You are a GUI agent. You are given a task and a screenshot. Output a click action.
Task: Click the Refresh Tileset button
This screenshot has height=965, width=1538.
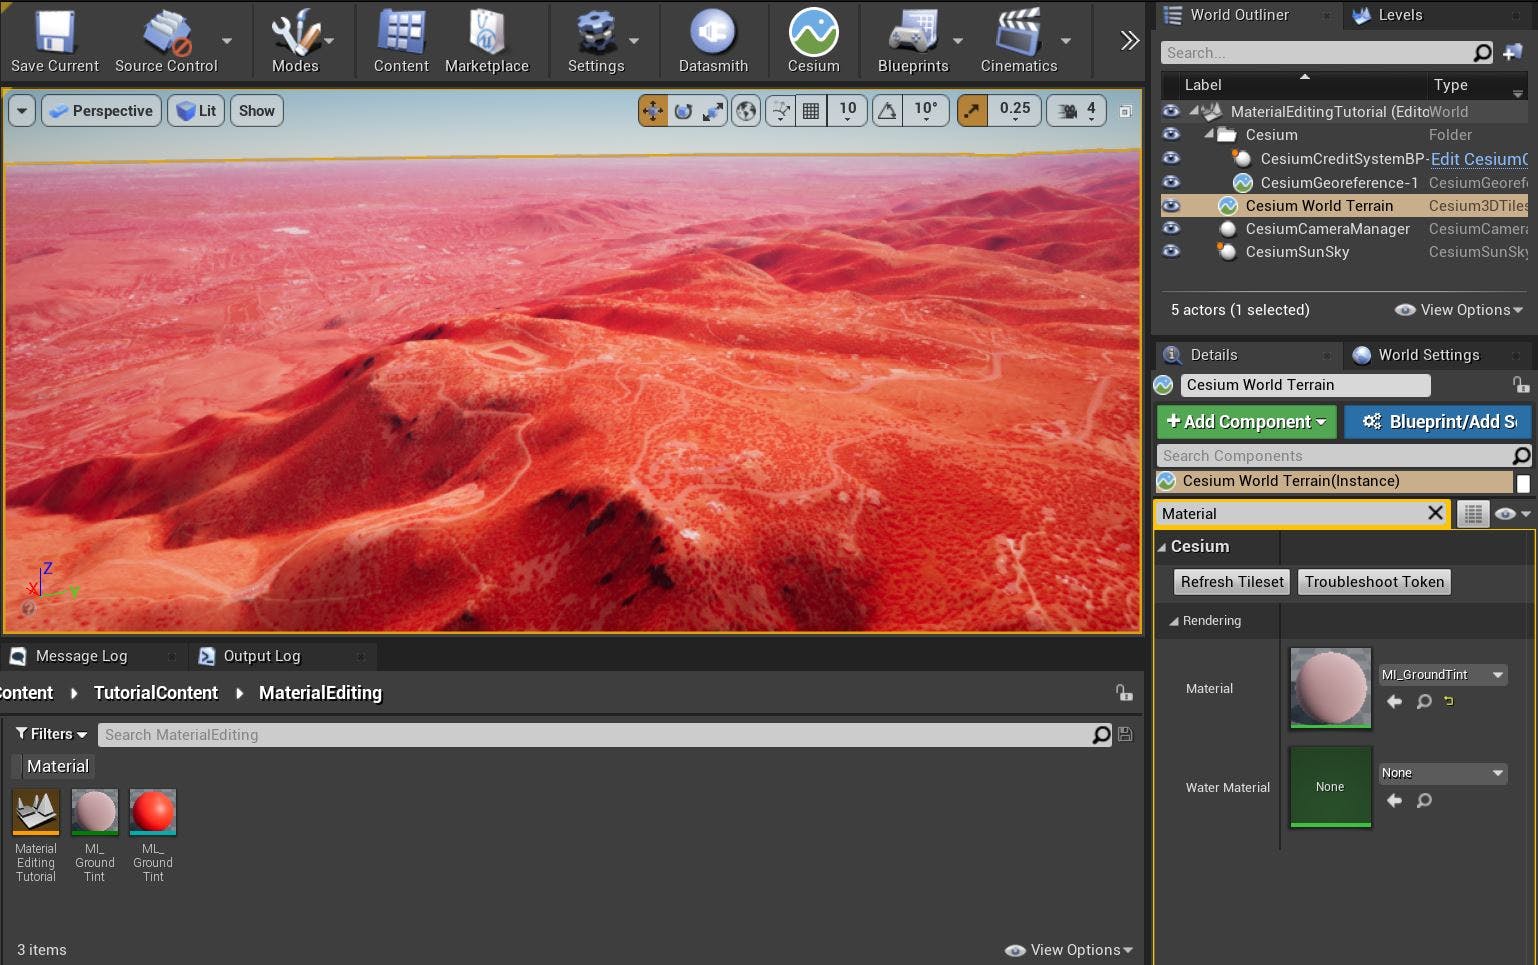1231,581
